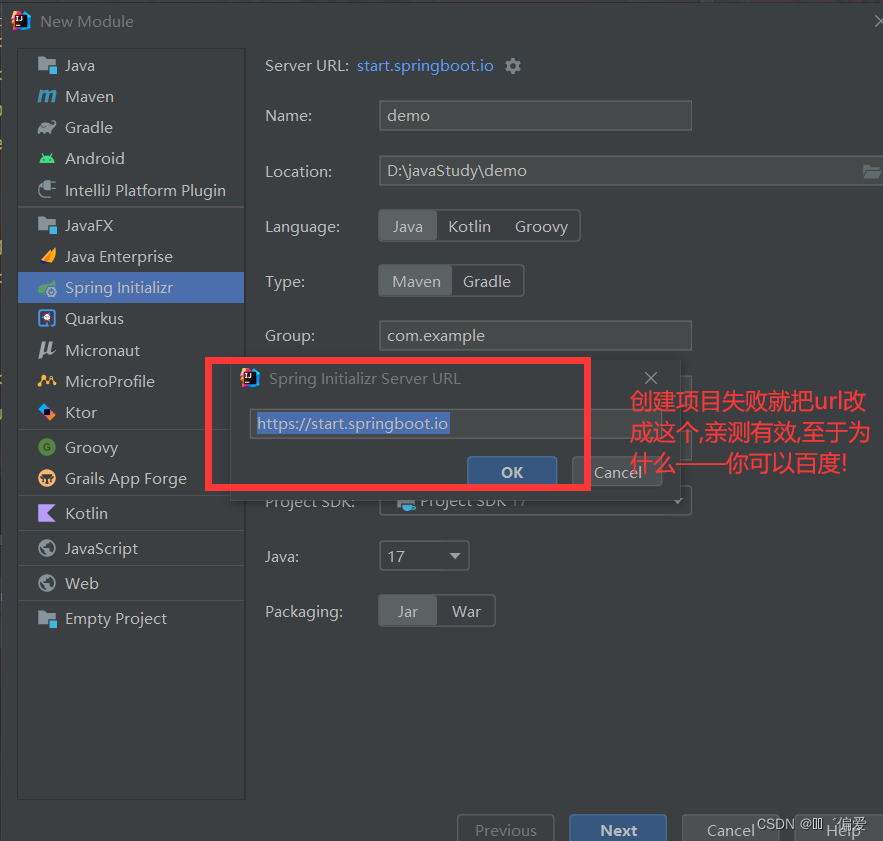Click the Kotlin K icon
This screenshot has width=883, height=841.
coord(47,513)
